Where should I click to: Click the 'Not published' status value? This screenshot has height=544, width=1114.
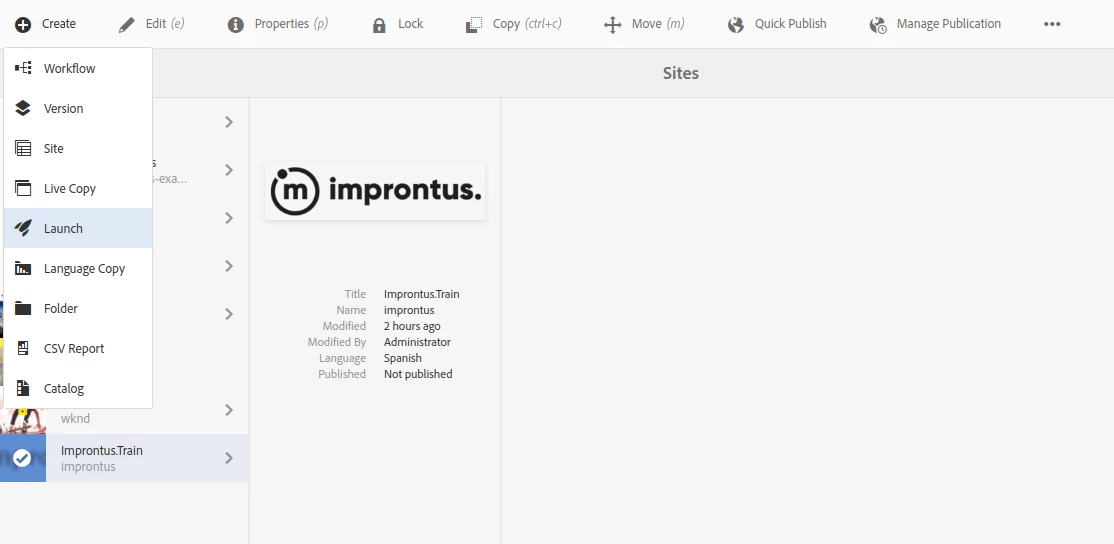coord(418,374)
